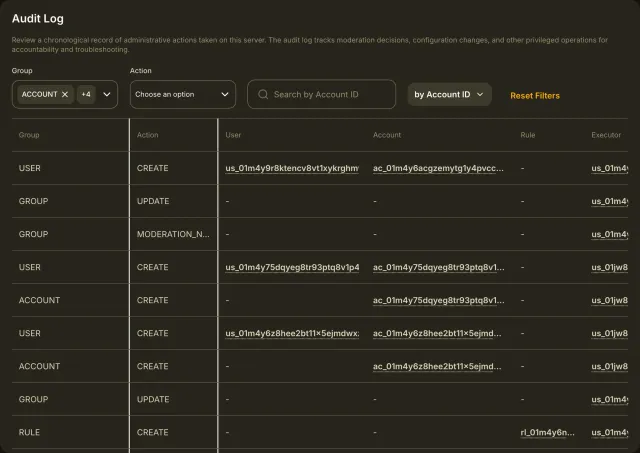Open account link in ACCOUNT row ac_01m4y6z8hee2bt11x5ejmd
Screen dimensions: 640x453
tap(437, 366)
